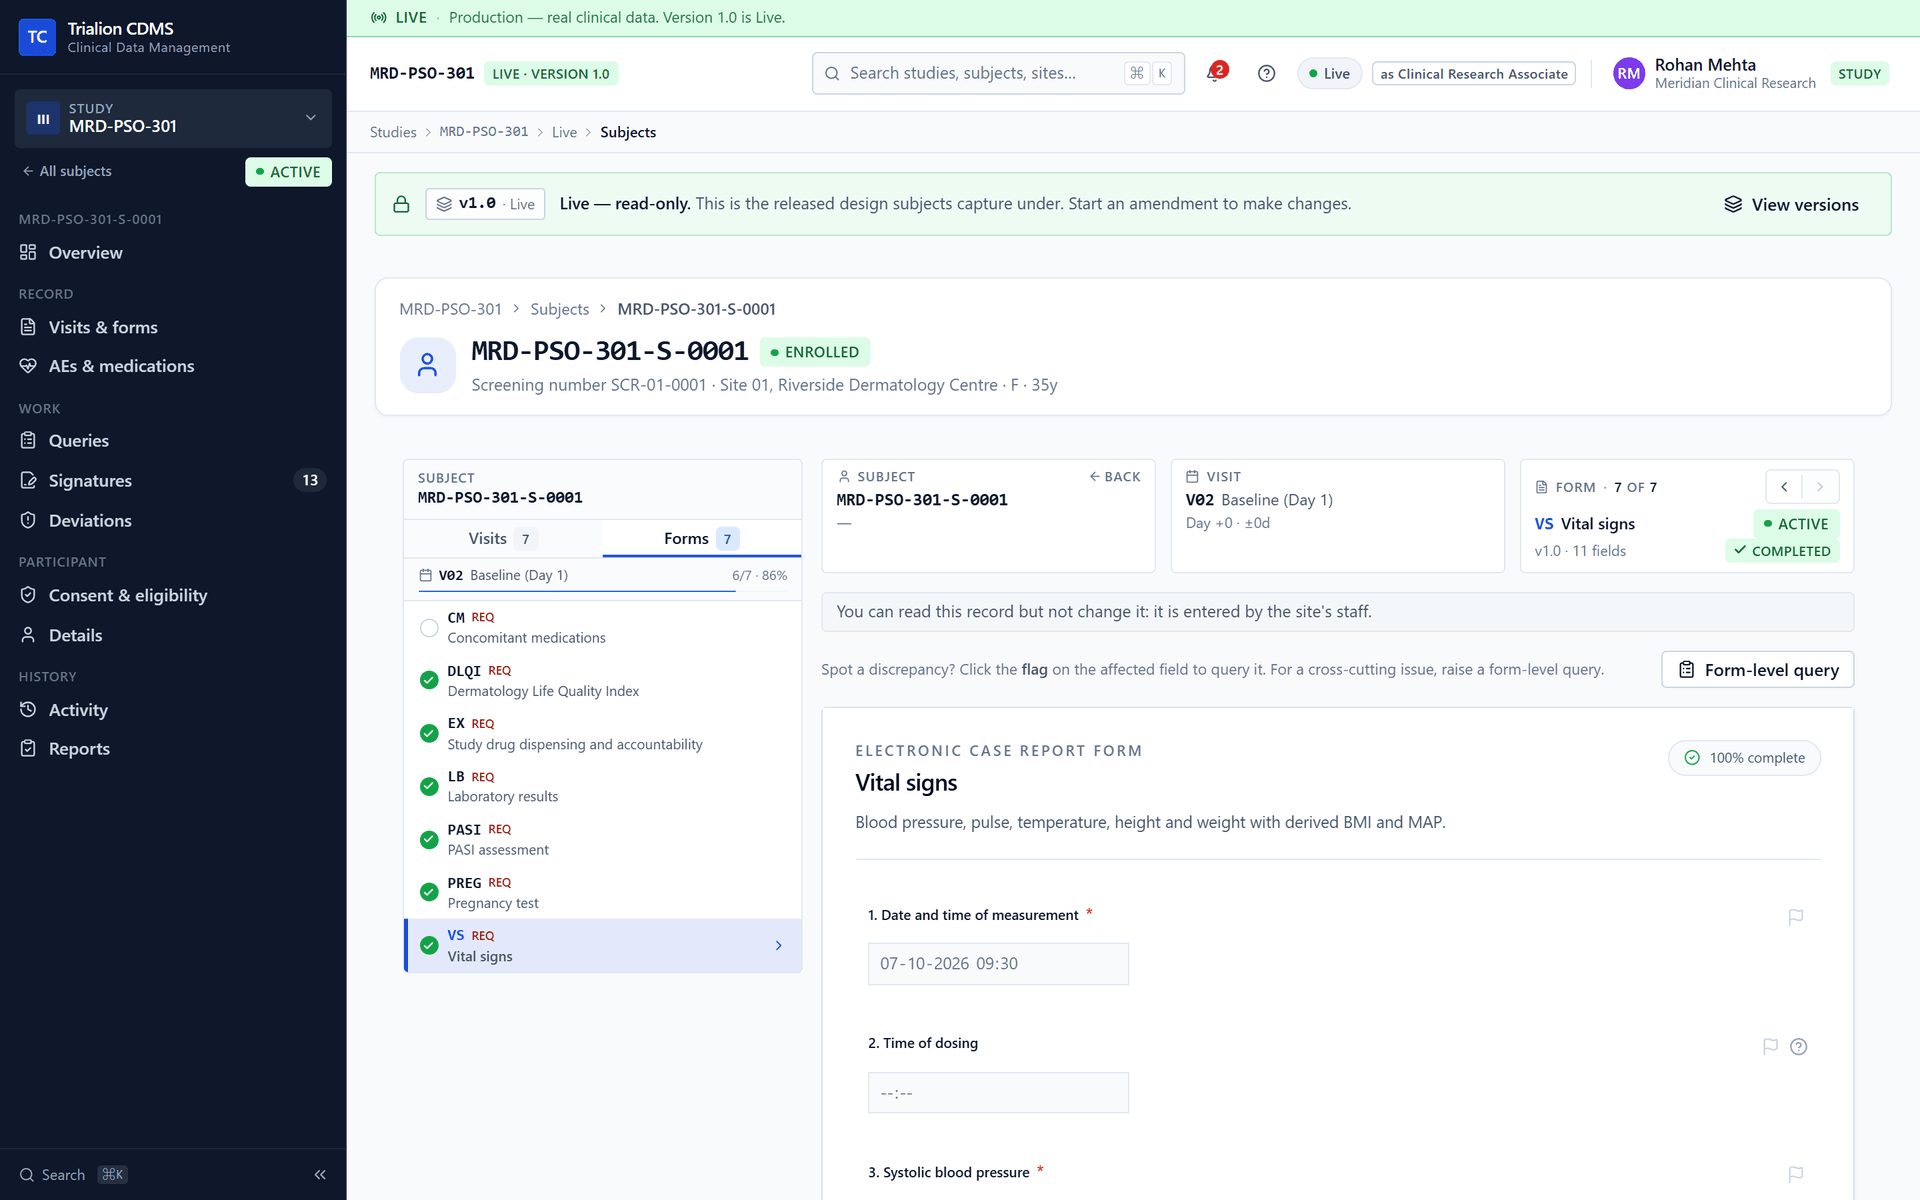Open Activity history in the sidebar
The image size is (1920, 1200).
click(173, 710)
